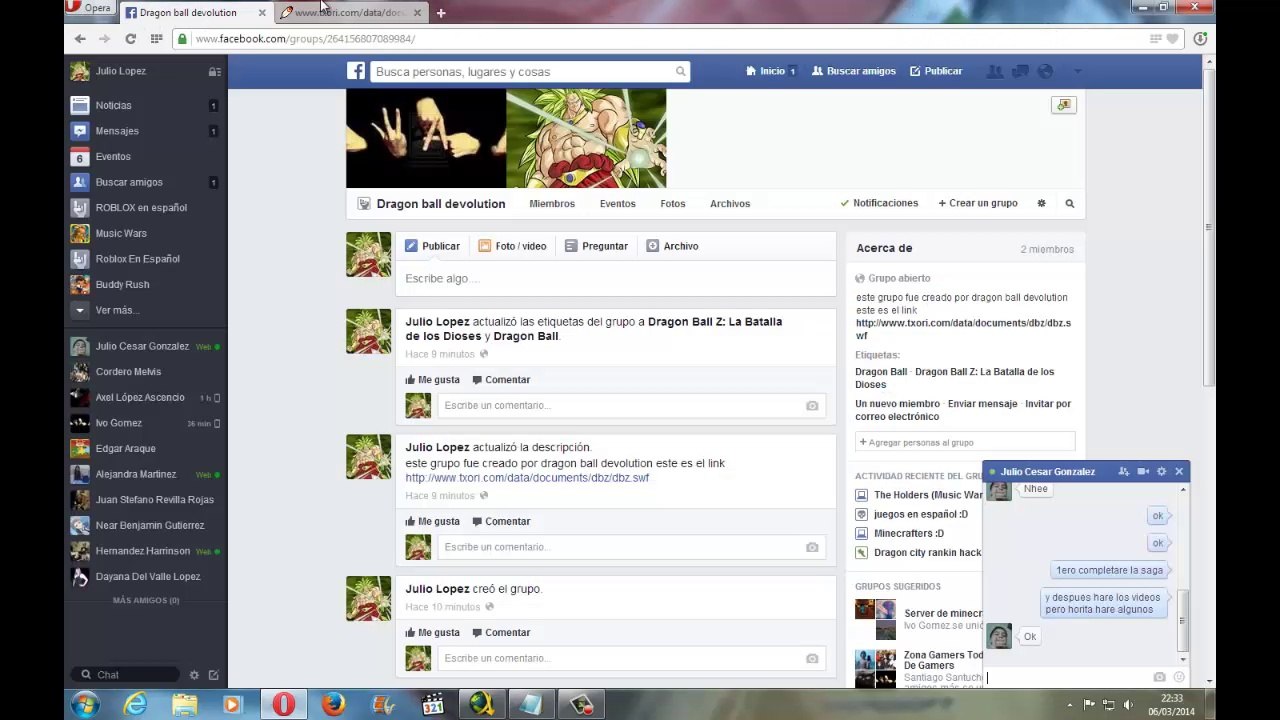Select 'Foto / video' composer option
Image resolution: width=1280 pixels, height=720 pixels.
point(512,246)
